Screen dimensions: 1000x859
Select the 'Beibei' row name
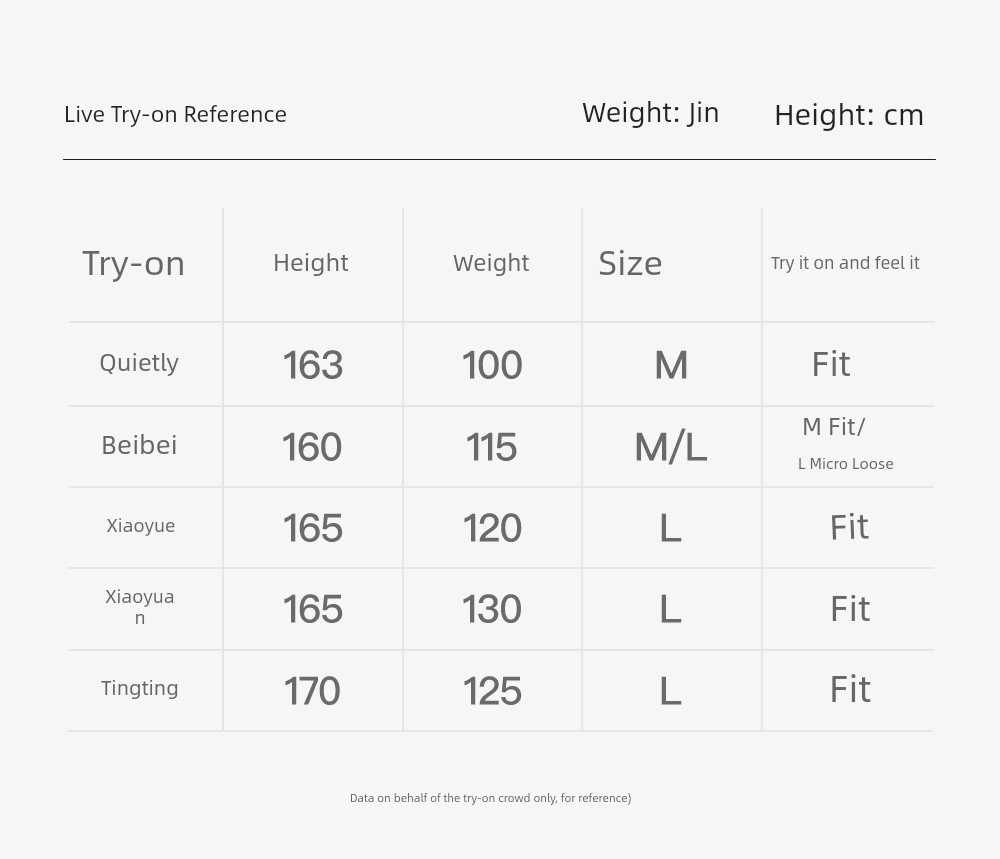[x=139, y=445]
